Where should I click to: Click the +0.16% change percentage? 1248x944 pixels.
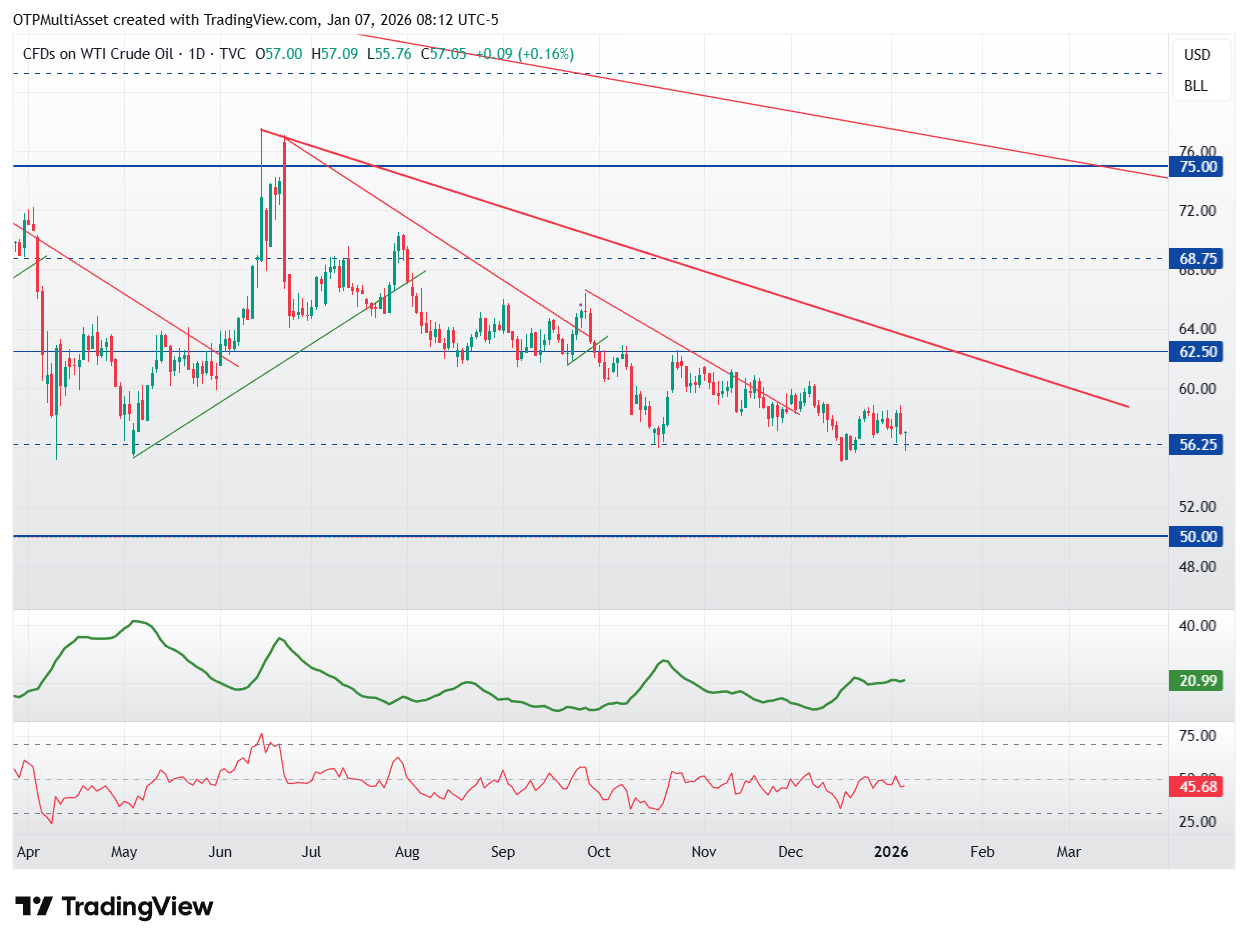point(547,54)
